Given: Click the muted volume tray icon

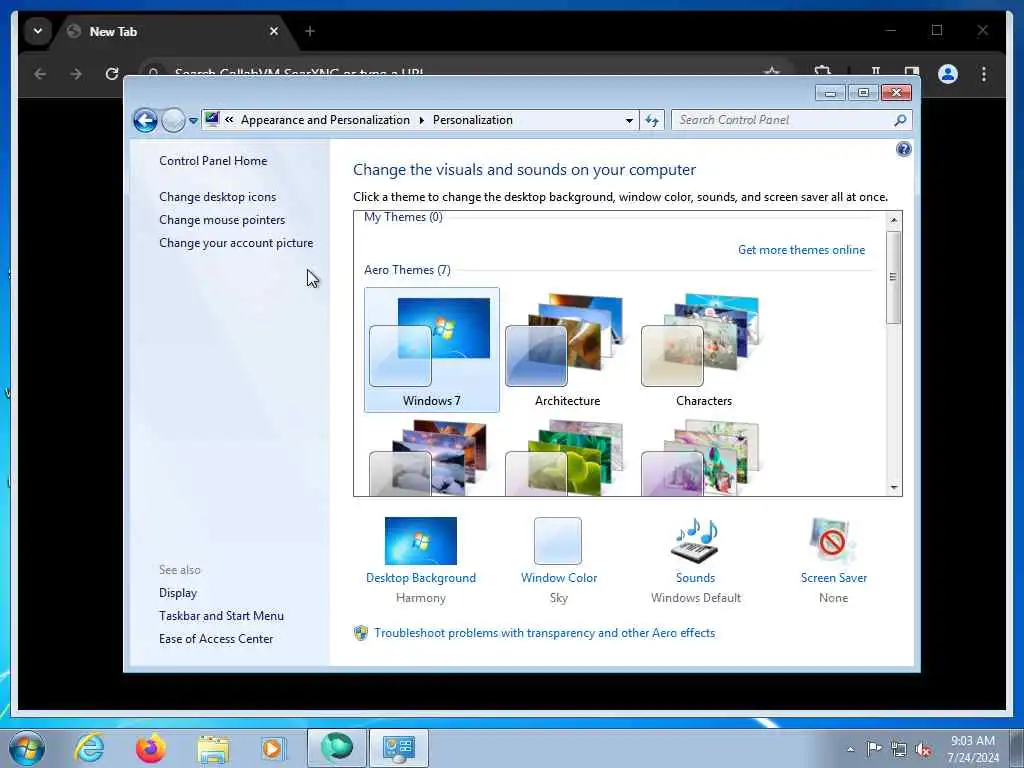Looking at the screenshot, I should [923, 749].
